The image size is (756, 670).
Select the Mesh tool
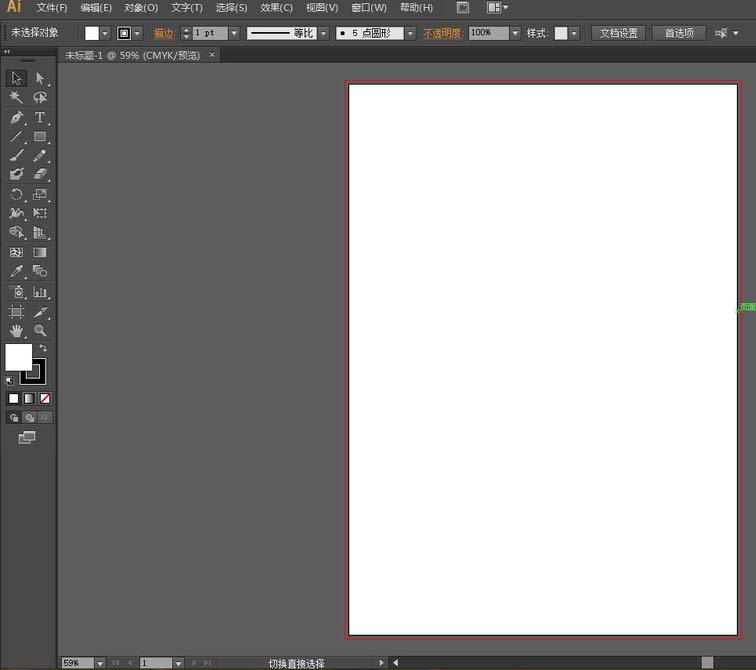pyautogui.click(x=16, y=252)
